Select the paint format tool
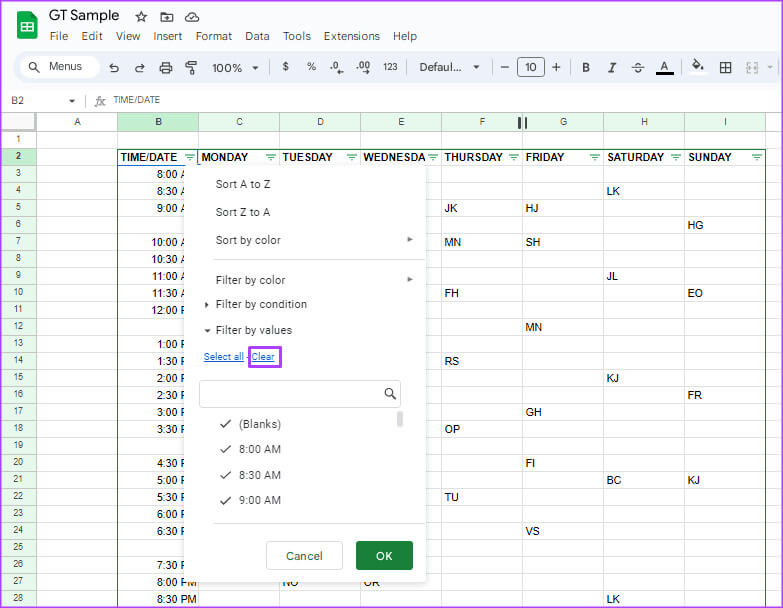Viewport: 783px width, 608px height. [x=191, y=68]
